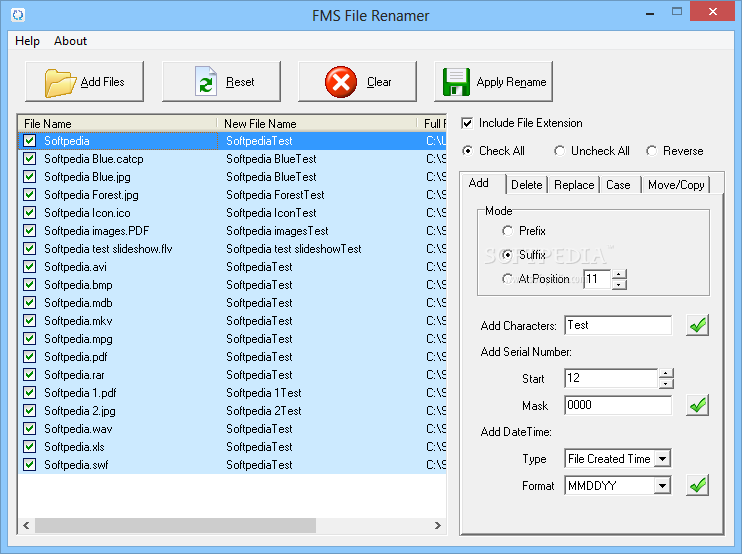Sort by New File Name column header
Screen dimensions: 742x554
[317, 123]
